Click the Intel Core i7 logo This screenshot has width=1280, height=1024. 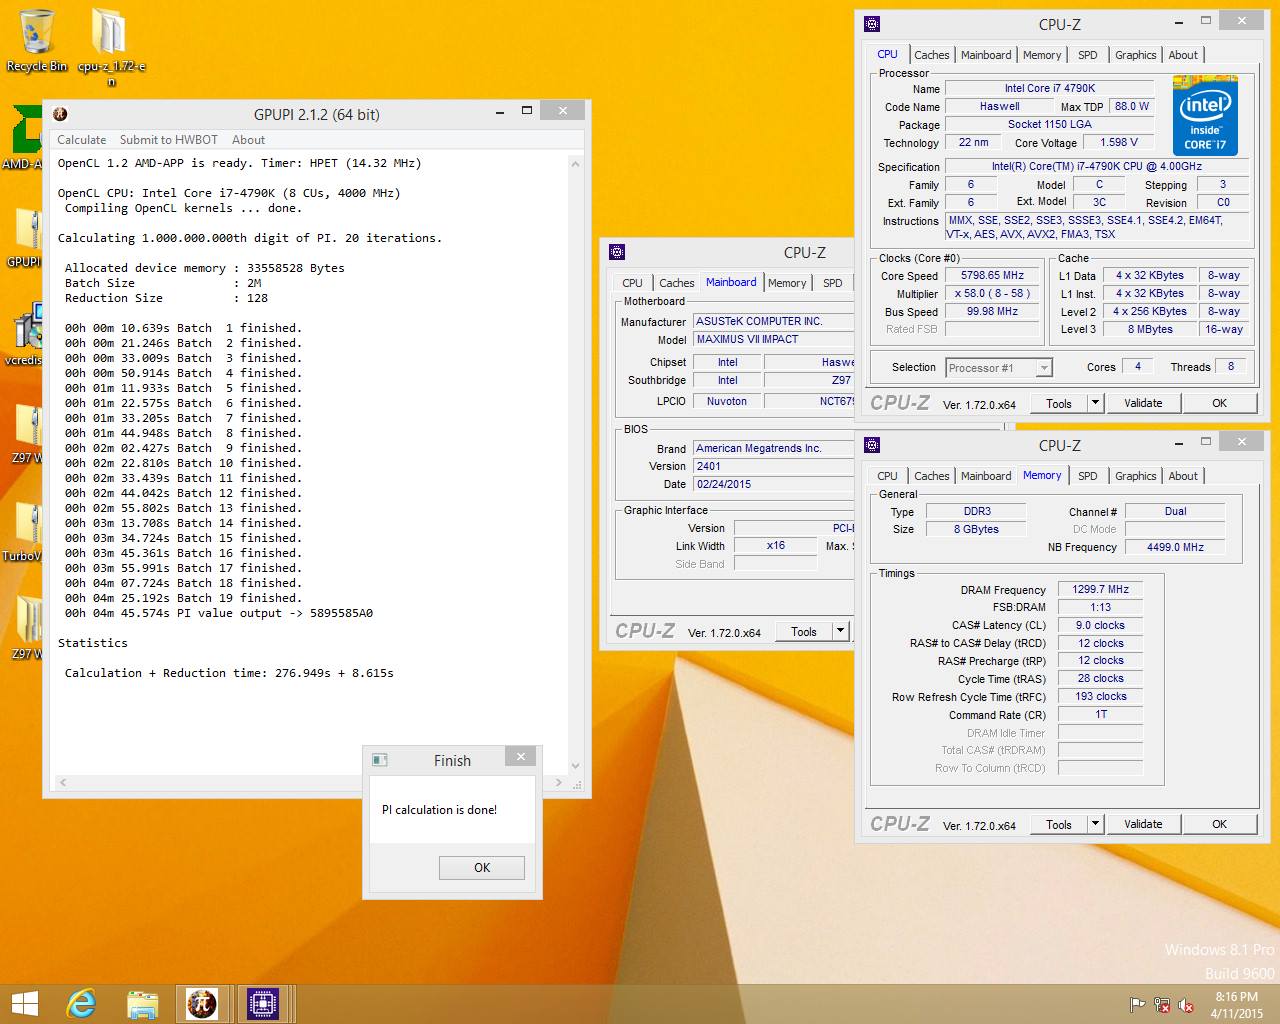point(1204,115)
